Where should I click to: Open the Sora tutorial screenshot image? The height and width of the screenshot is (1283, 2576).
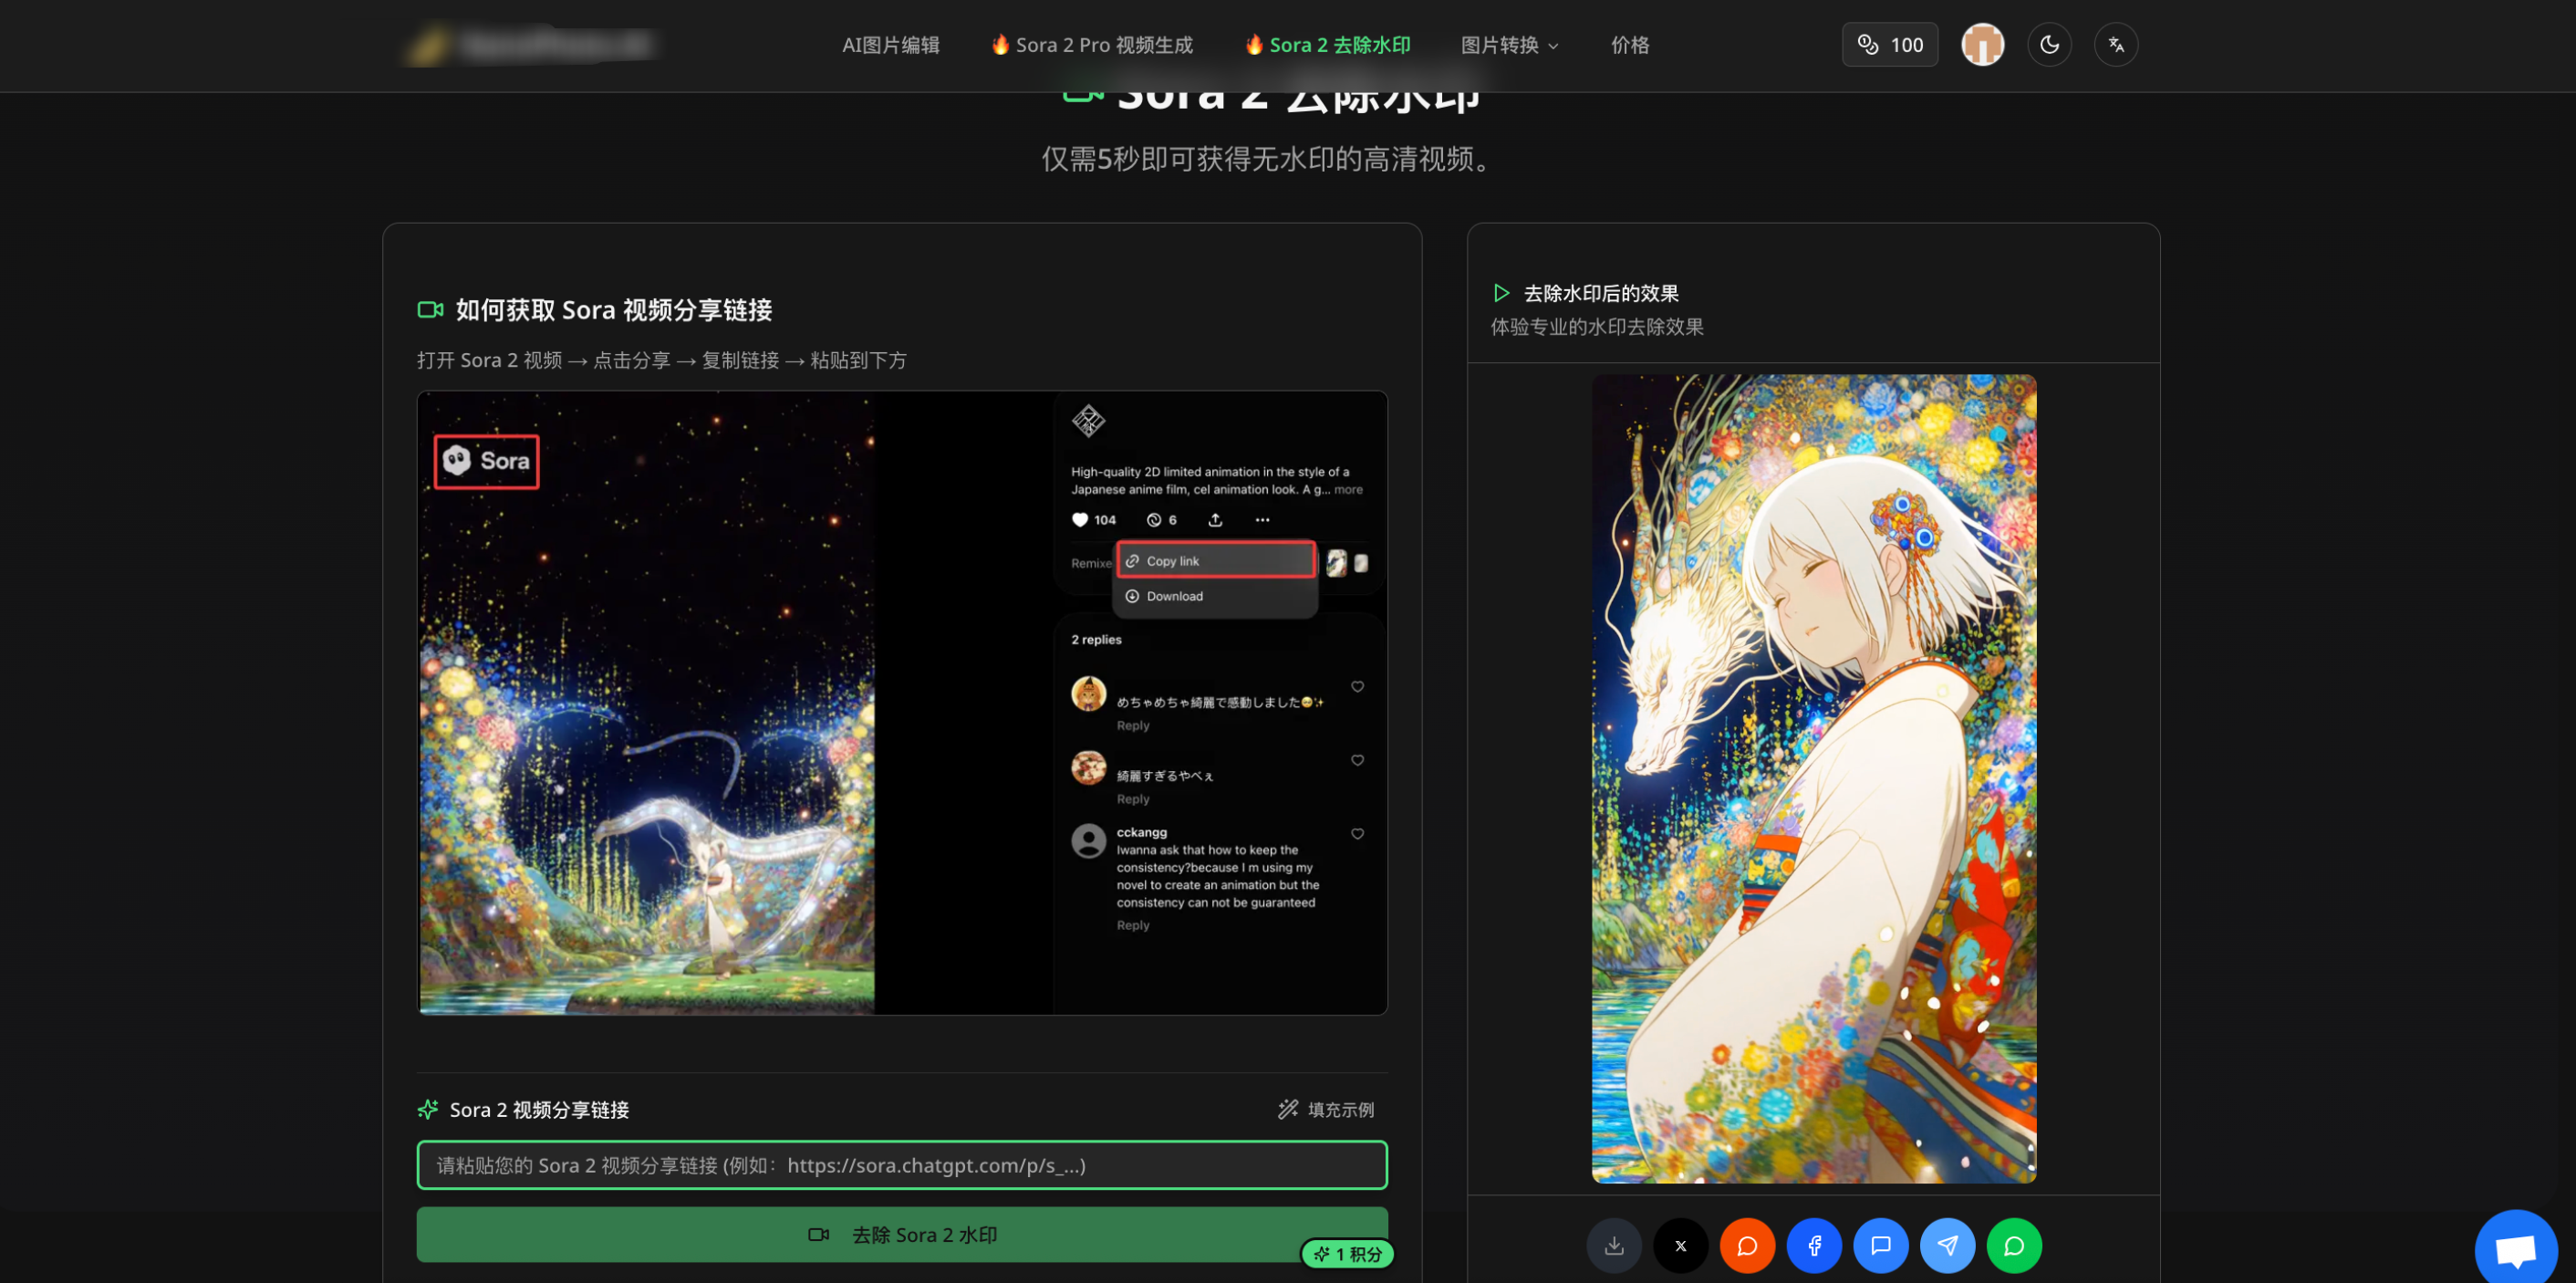click(x=901, y=702)
